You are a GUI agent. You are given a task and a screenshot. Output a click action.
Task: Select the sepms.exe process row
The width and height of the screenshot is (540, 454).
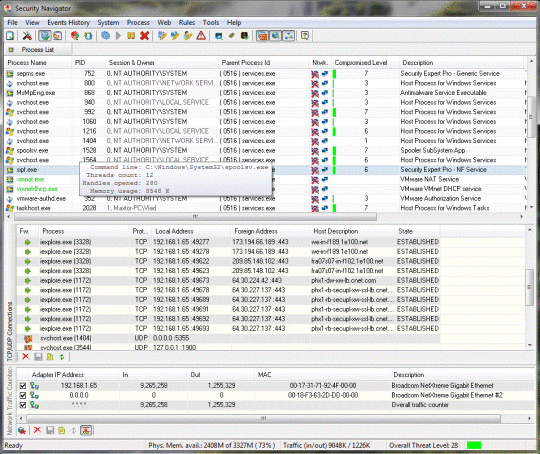tap(265, 73)
